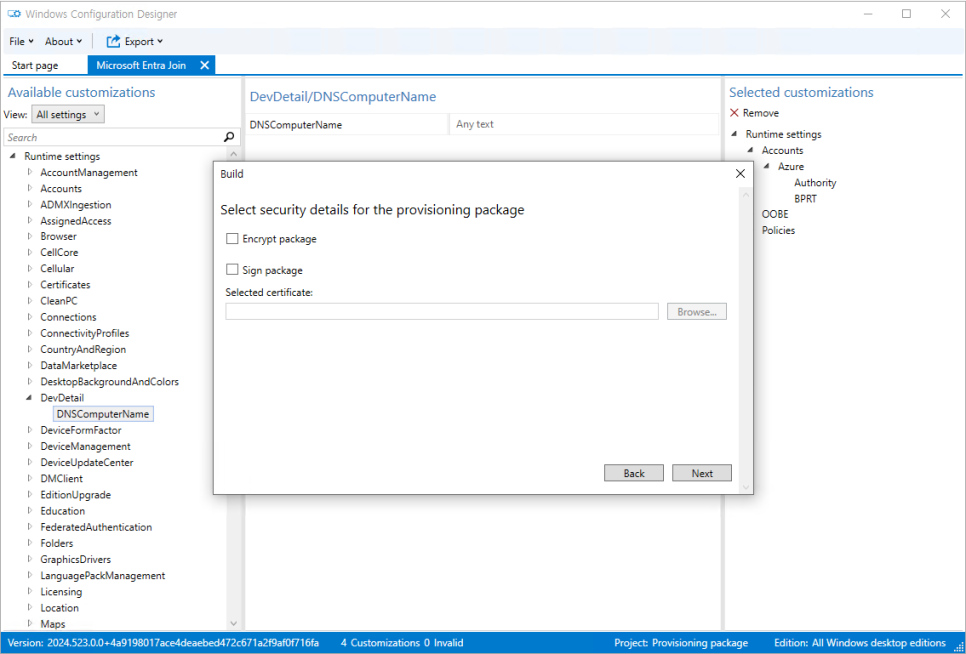
Task: Open the File menu
Action: coord(21,41)
